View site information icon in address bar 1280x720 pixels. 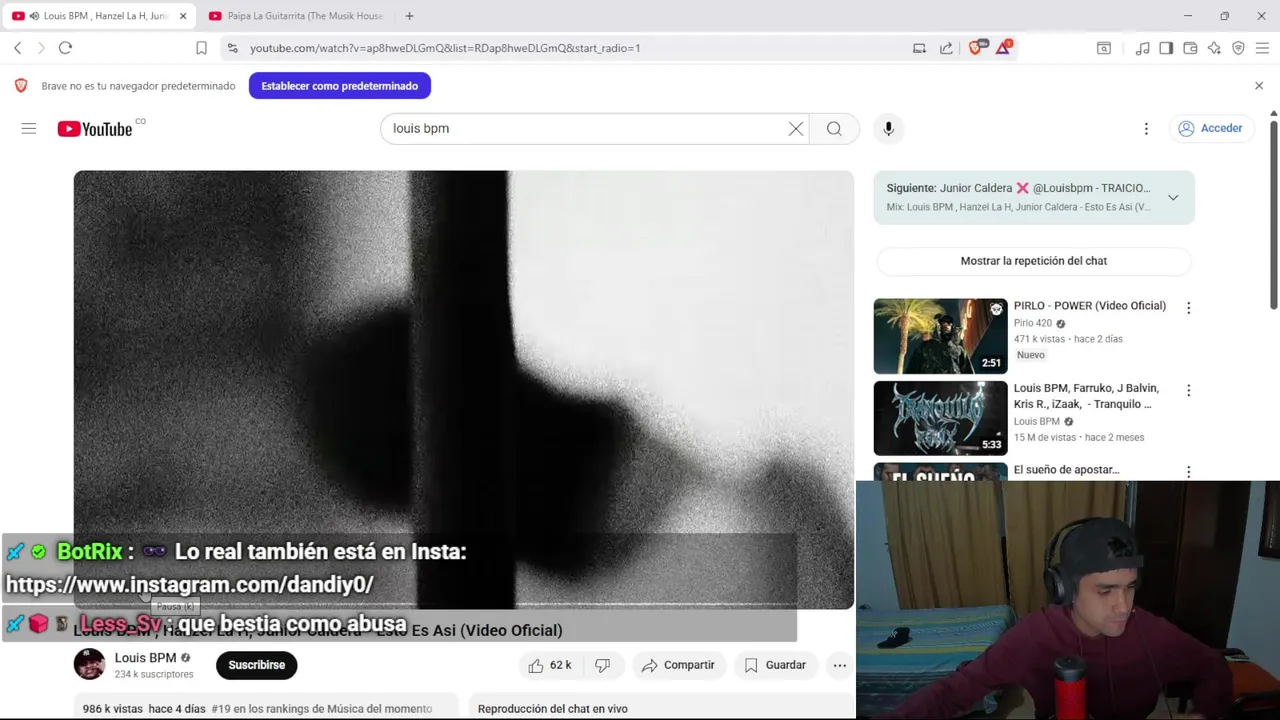232,48
